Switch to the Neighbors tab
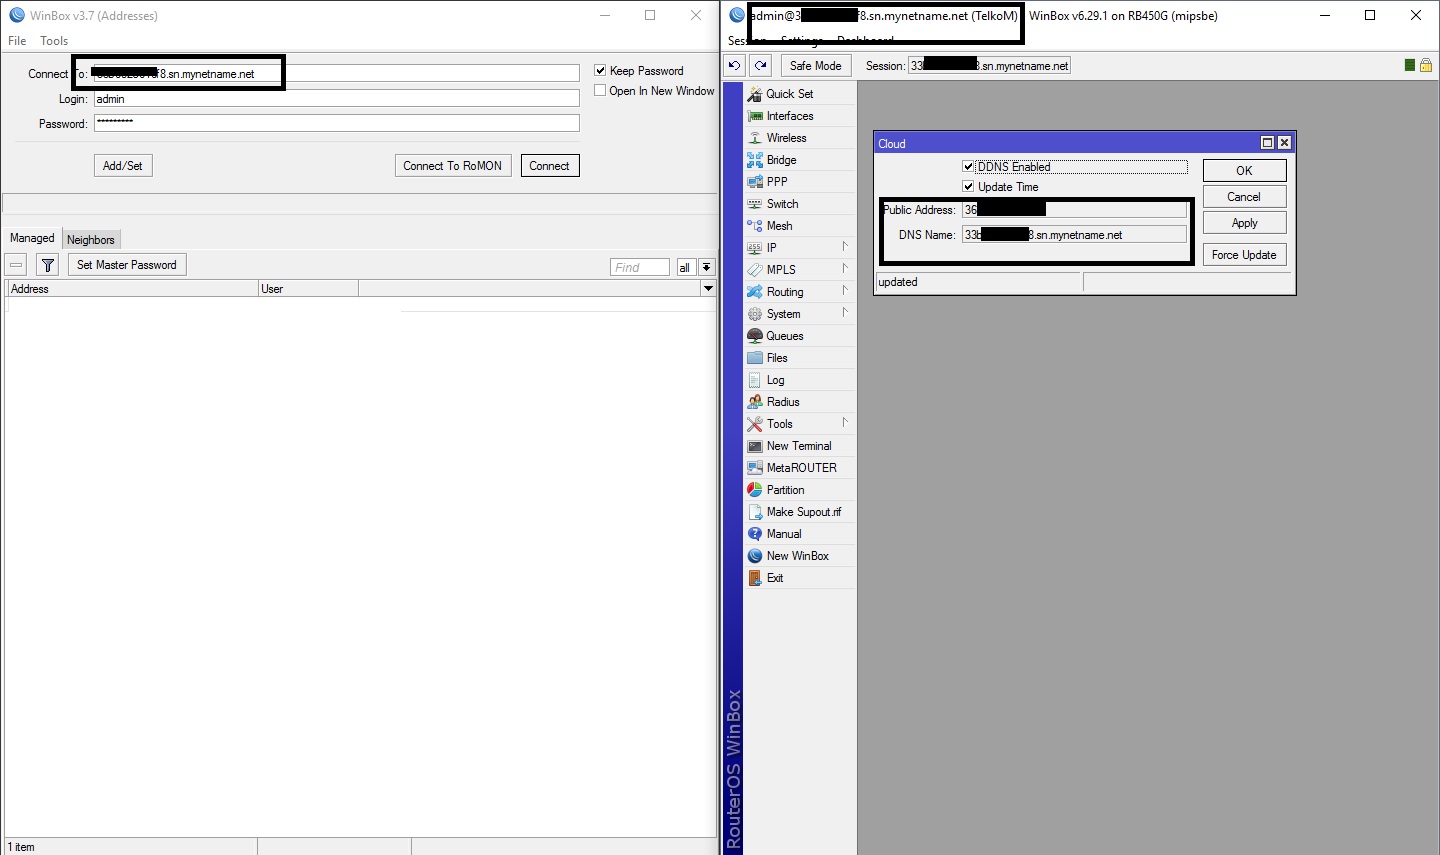Image resolution: width=1440 pixels, height=855 pixels. tap(91, 240)
